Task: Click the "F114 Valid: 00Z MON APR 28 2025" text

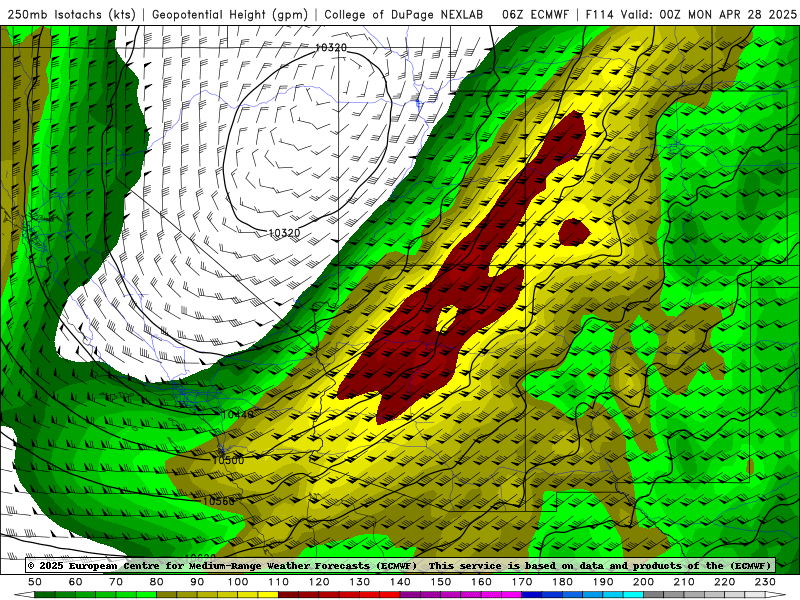Action: click(691, 14)
